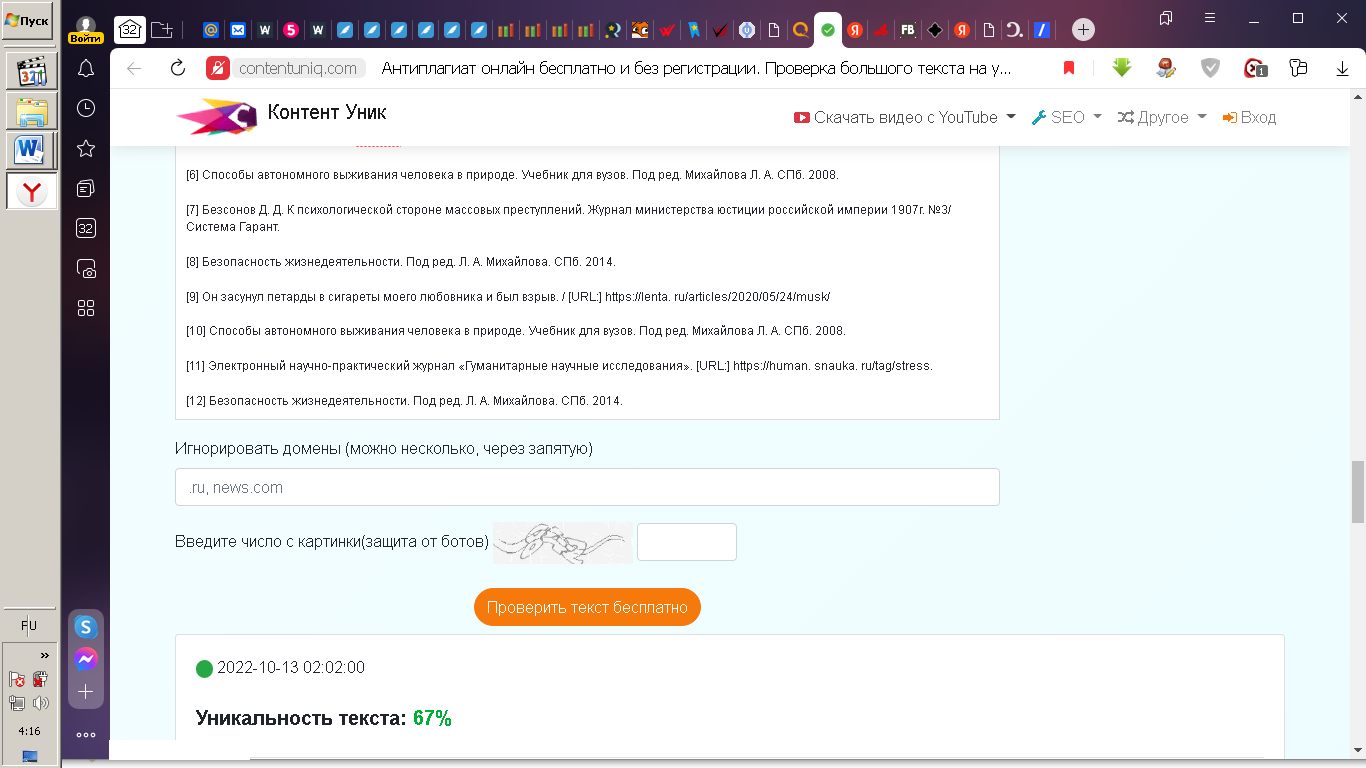1366x768 pixels.
Task: Expand Скачать видео с YouTube dropdown
Action: coord(904,117)
